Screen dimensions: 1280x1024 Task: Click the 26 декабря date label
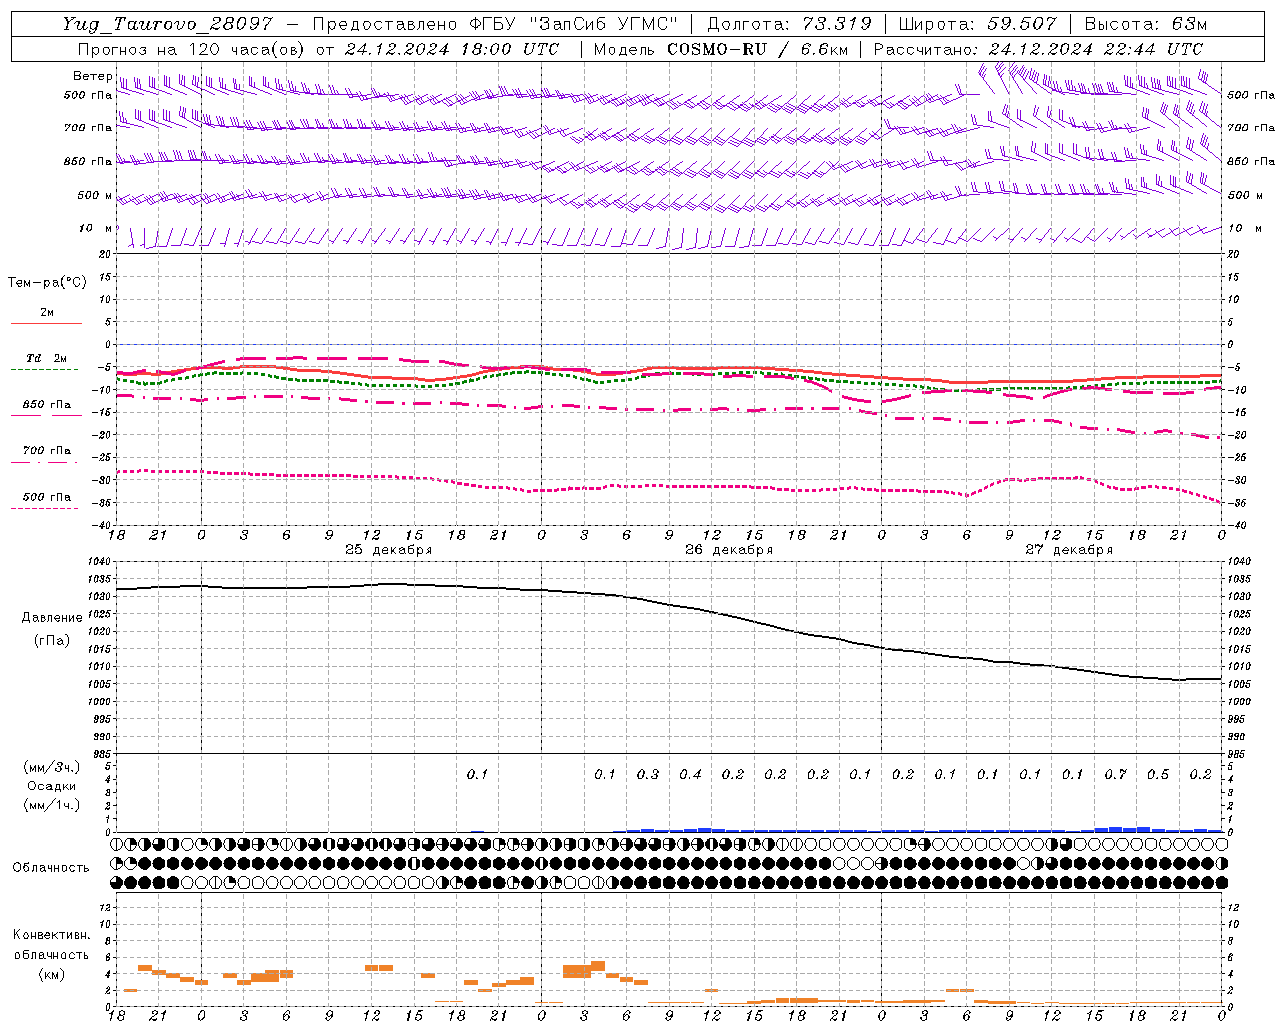point(729,550)
